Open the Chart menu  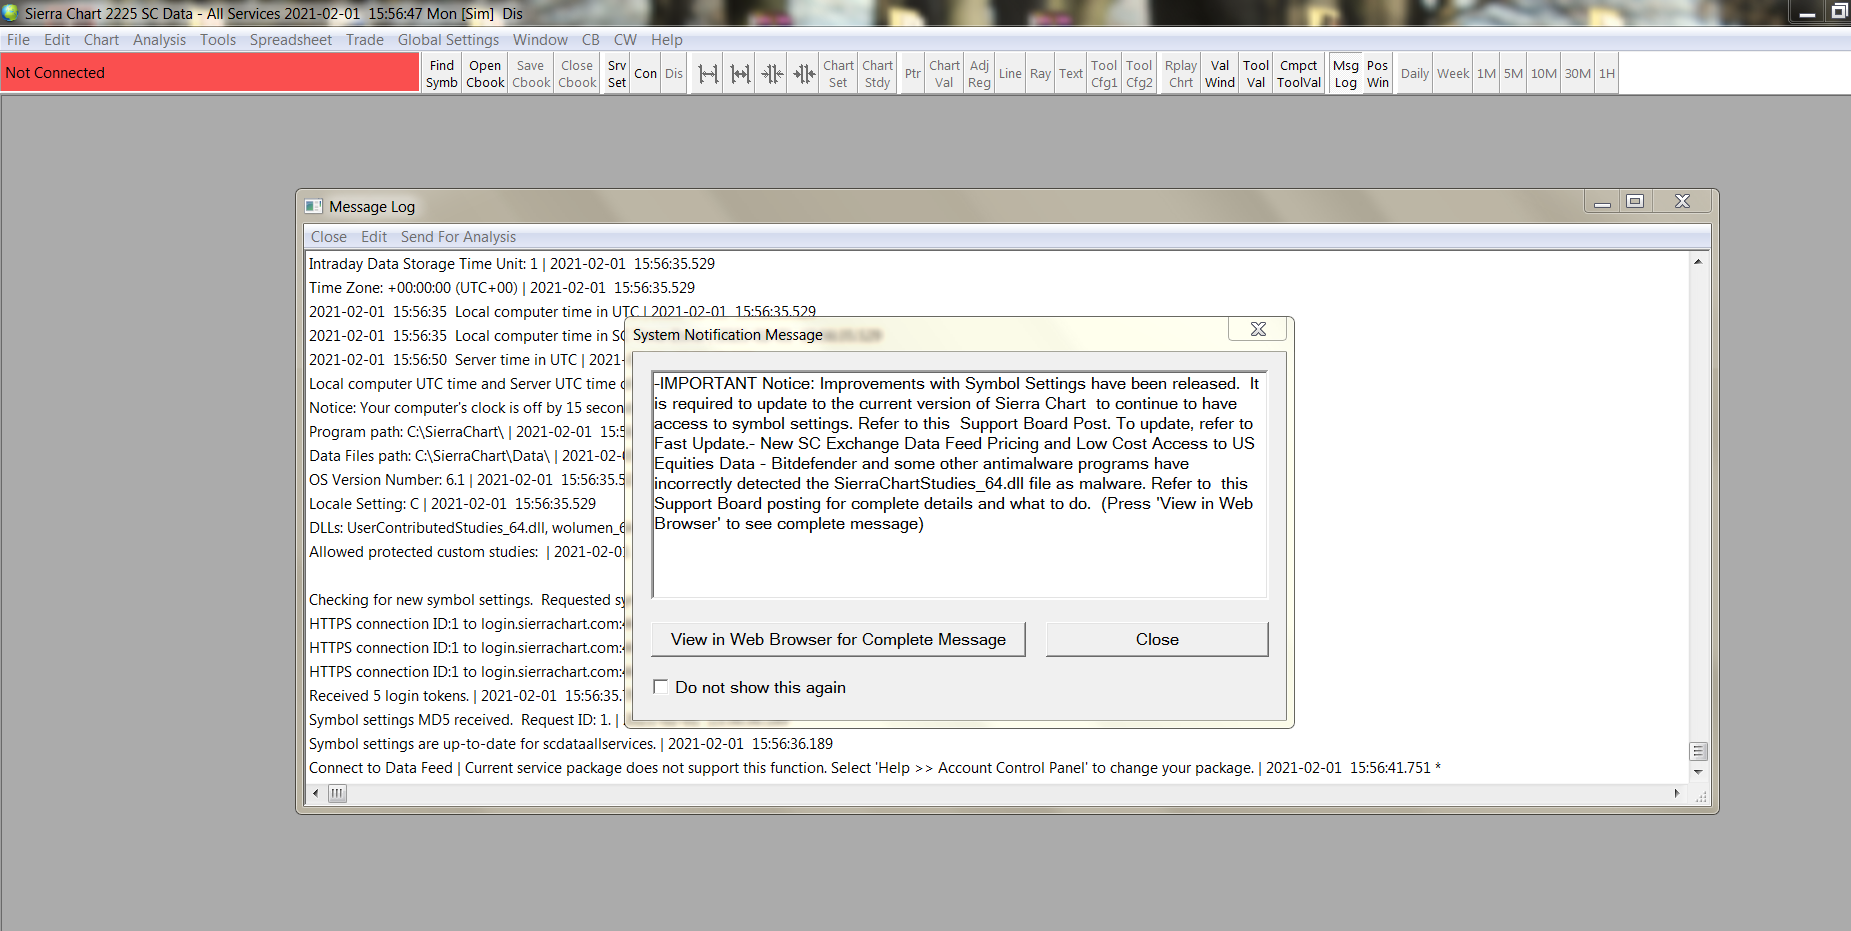(101, 40)
